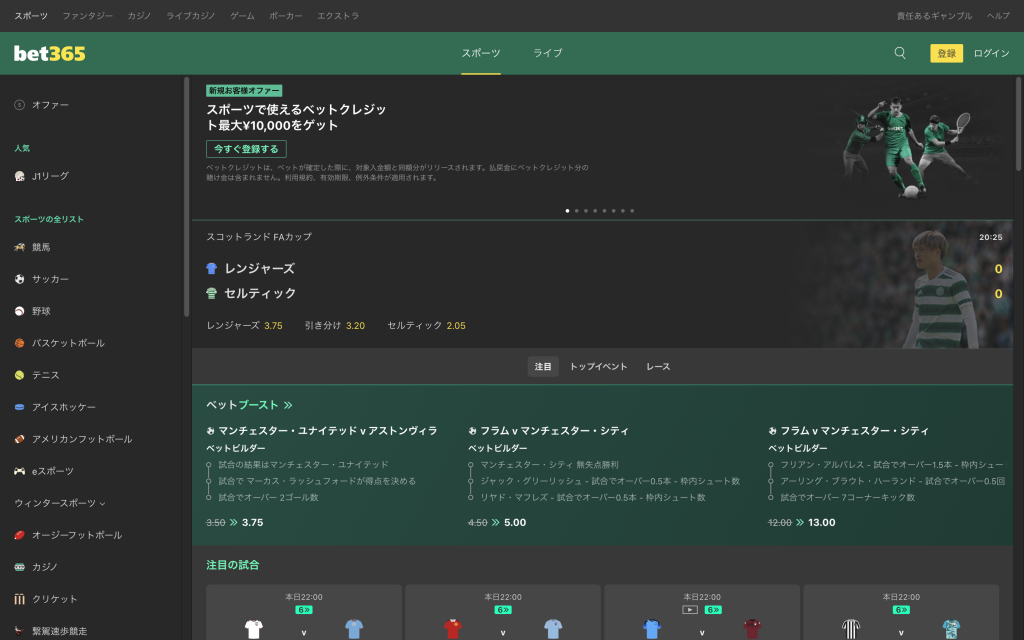Image resolution: width=1024 pixels, height=640 pixels.
Task: Go to the second banner carousel dot
Action: click(x=577, y=211)
